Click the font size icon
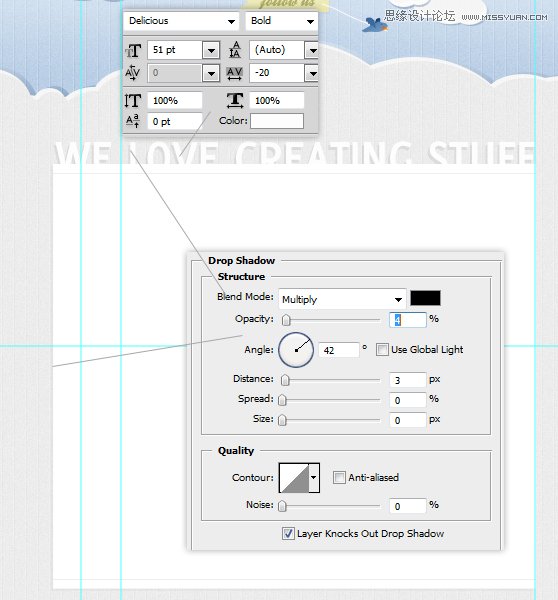Screen dimensions: 558x600 pyautogui.click(x=133, y=50)
